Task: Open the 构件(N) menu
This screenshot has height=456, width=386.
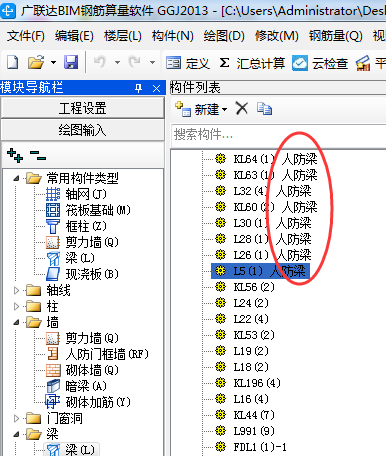Action: coord(173,36)
